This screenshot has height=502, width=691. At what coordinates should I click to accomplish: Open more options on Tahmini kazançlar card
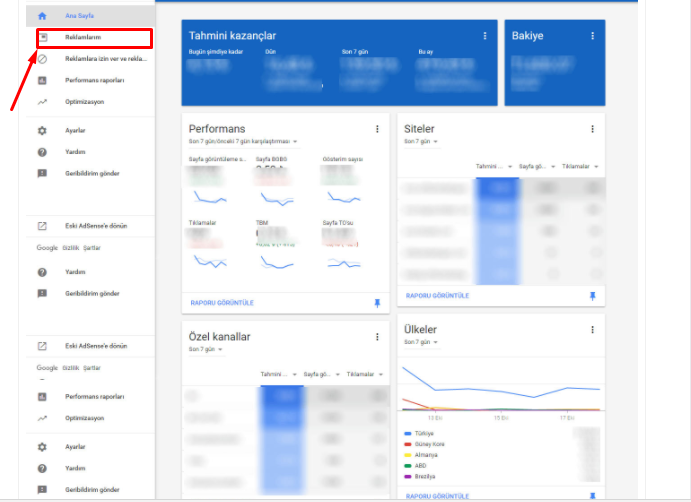point(485,36)
